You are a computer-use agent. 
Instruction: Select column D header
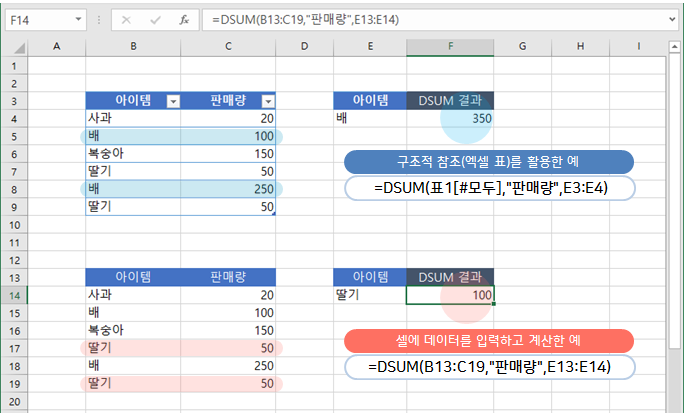coord(304,46)
